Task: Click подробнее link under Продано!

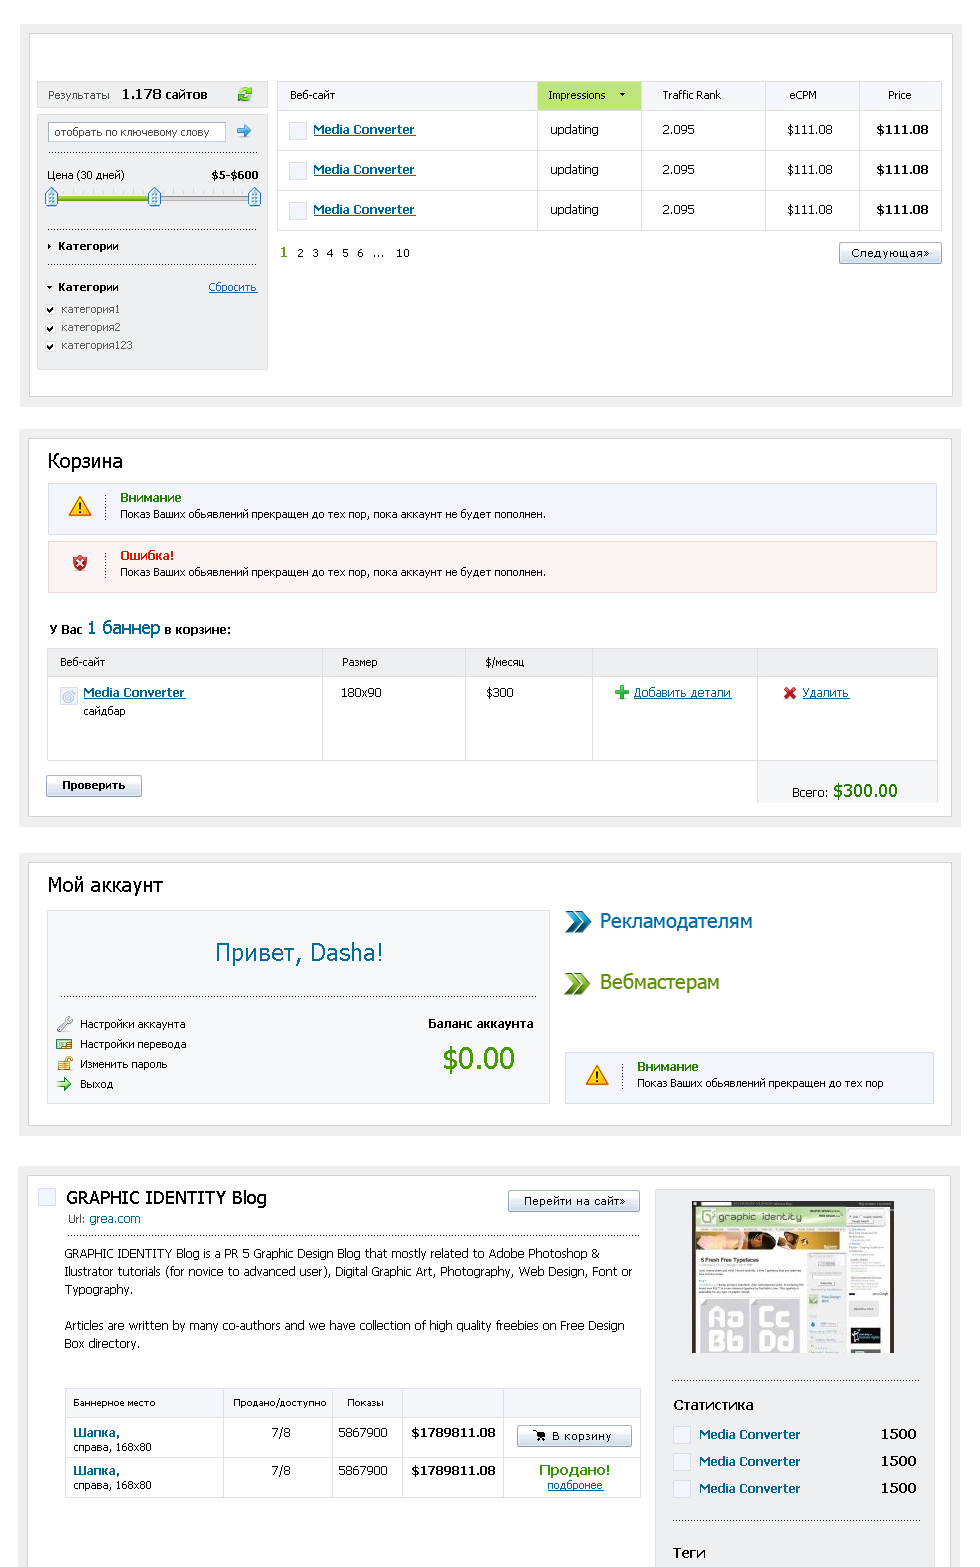Action: tap(575, 1485)
